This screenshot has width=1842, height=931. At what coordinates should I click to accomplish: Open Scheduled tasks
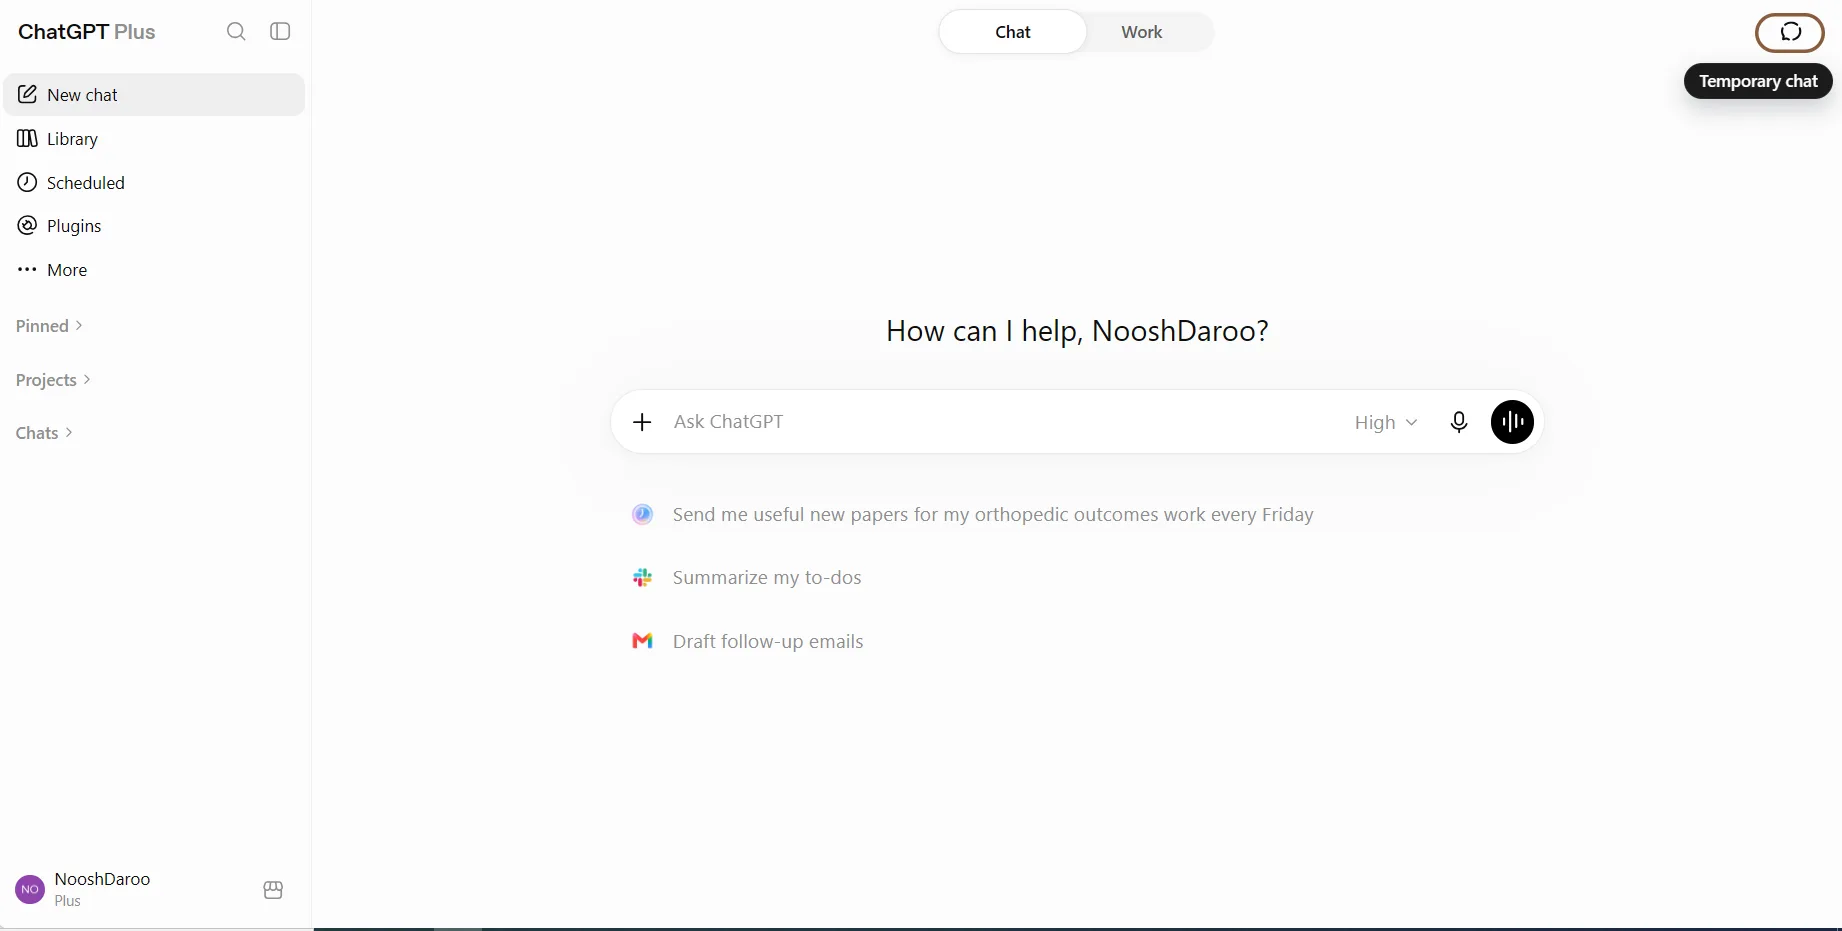click(x=154, y=183)
